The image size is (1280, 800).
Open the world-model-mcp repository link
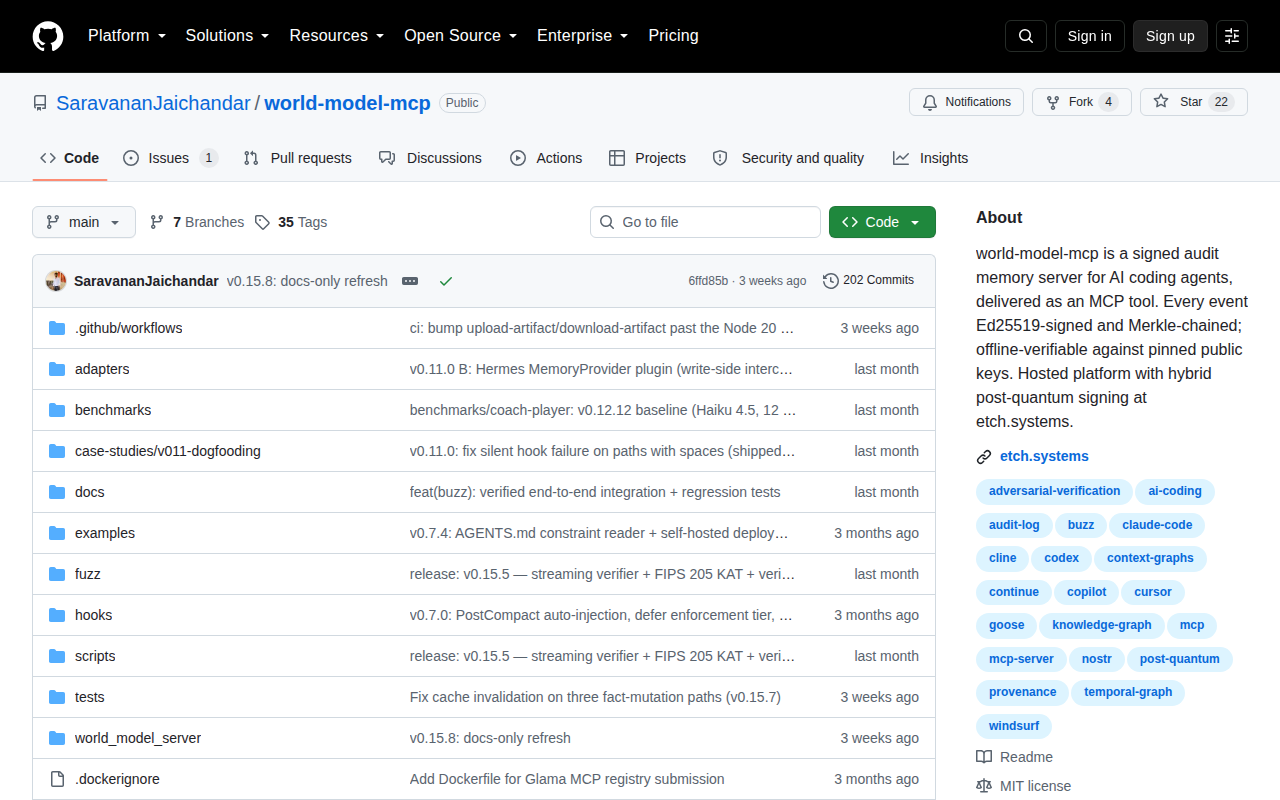[348, 103]
